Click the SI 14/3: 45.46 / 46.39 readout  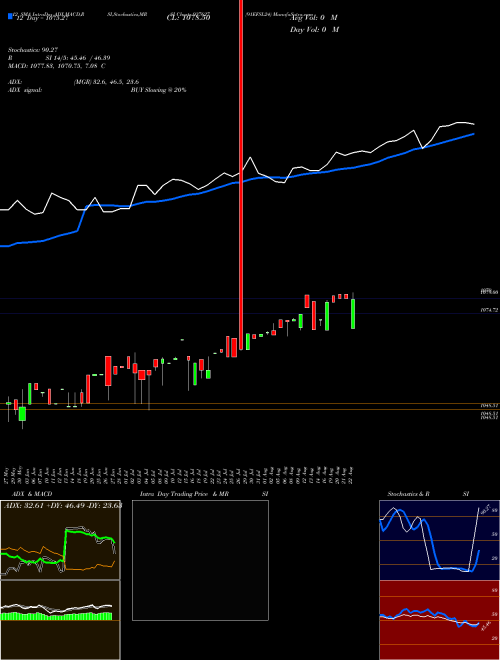pyautogui.click(x=76, y=58)
